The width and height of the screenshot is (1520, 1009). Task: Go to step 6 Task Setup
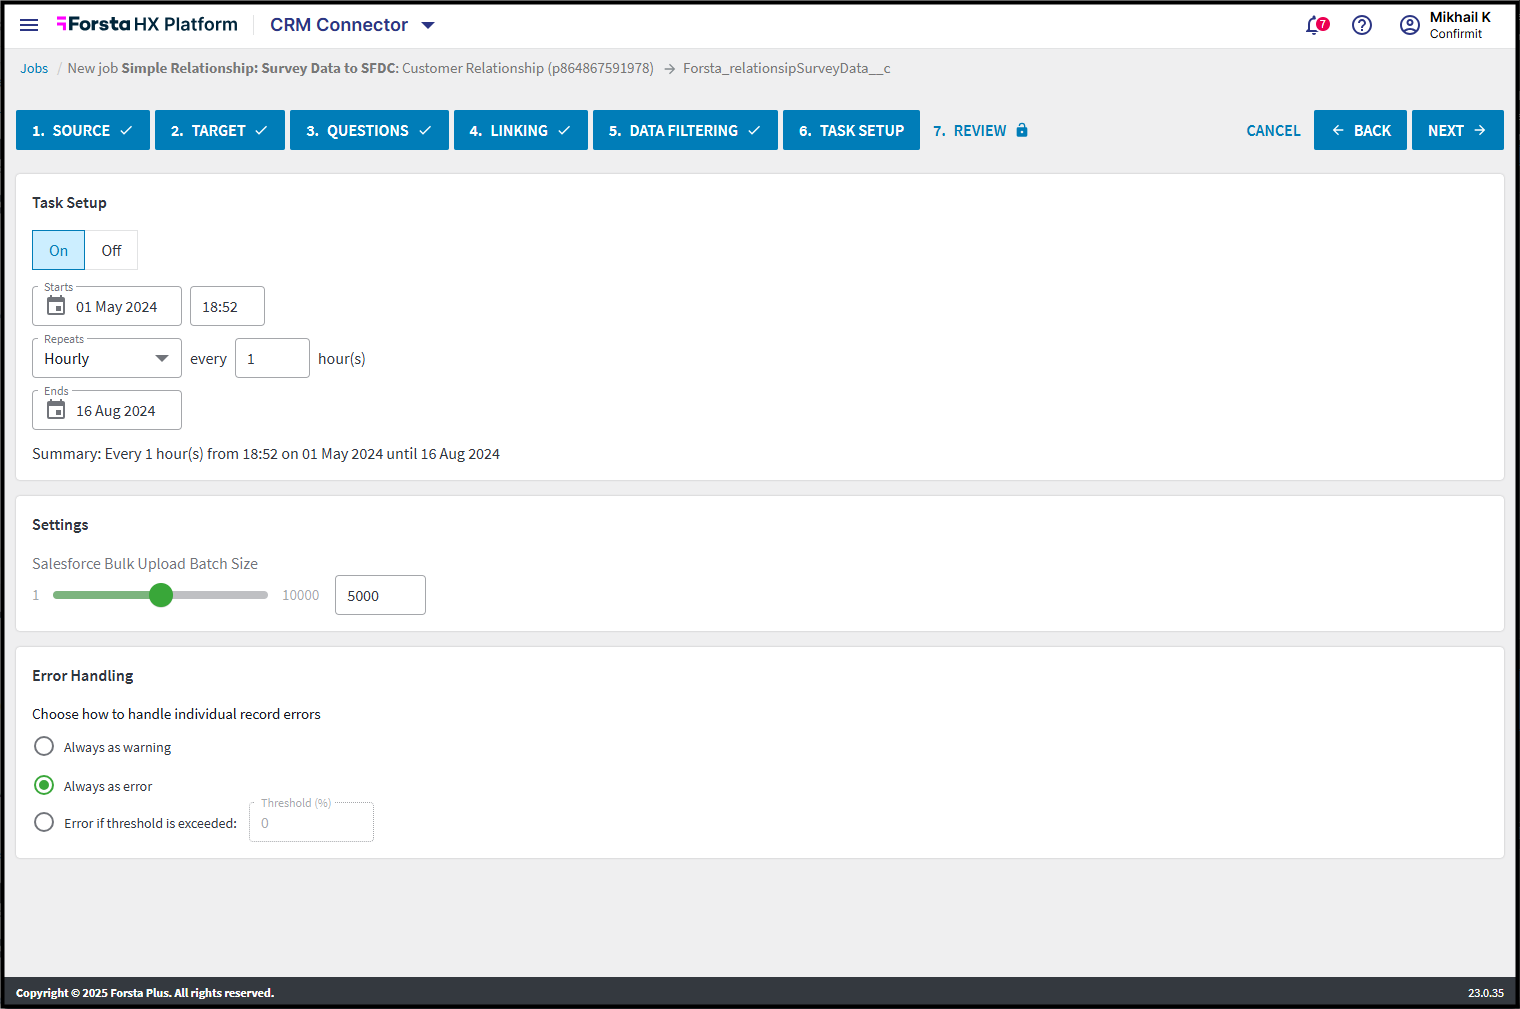pyautogui.click(x=851, y=130)
